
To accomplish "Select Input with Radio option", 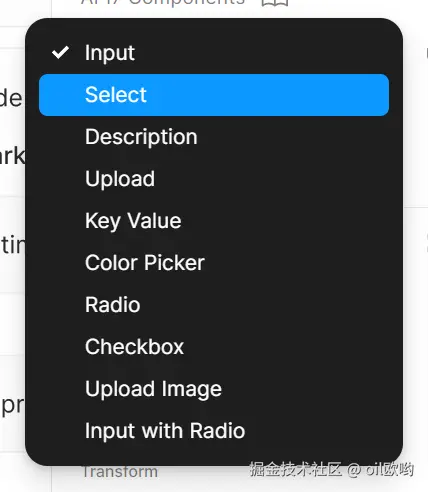I will [214, 431].
